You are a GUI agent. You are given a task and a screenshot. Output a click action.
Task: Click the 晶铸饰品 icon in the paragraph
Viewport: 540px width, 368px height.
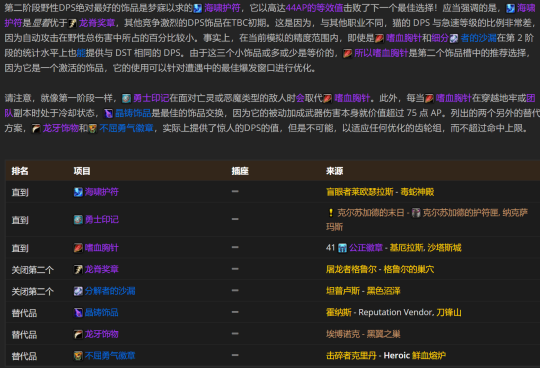[108, 113]
